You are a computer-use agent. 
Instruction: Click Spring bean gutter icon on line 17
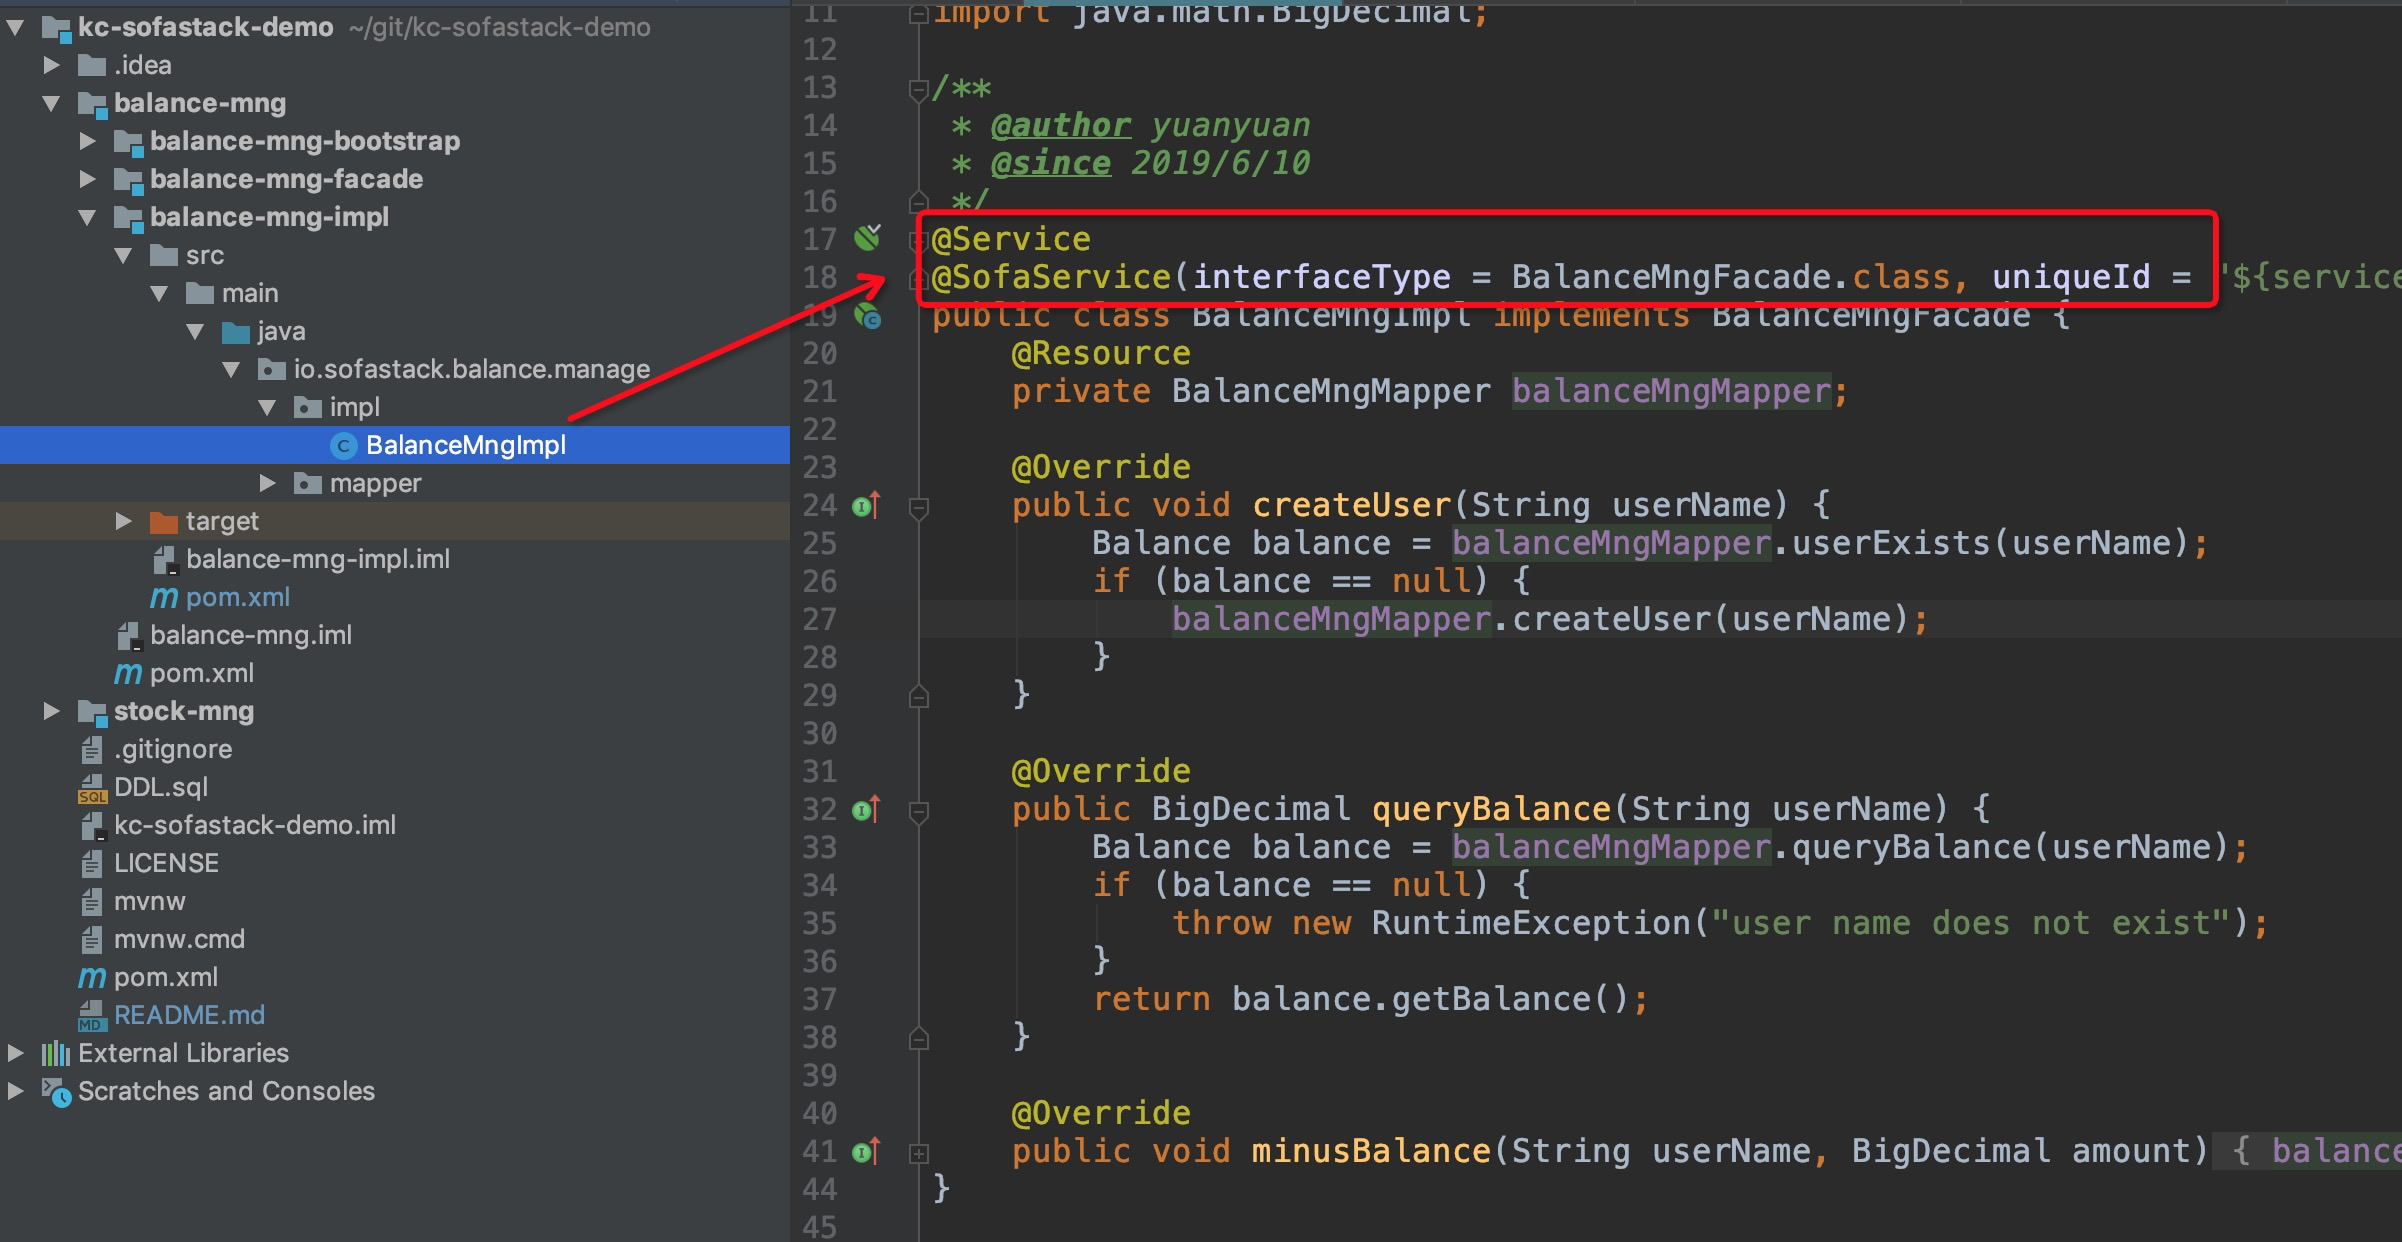click(867, 238)
